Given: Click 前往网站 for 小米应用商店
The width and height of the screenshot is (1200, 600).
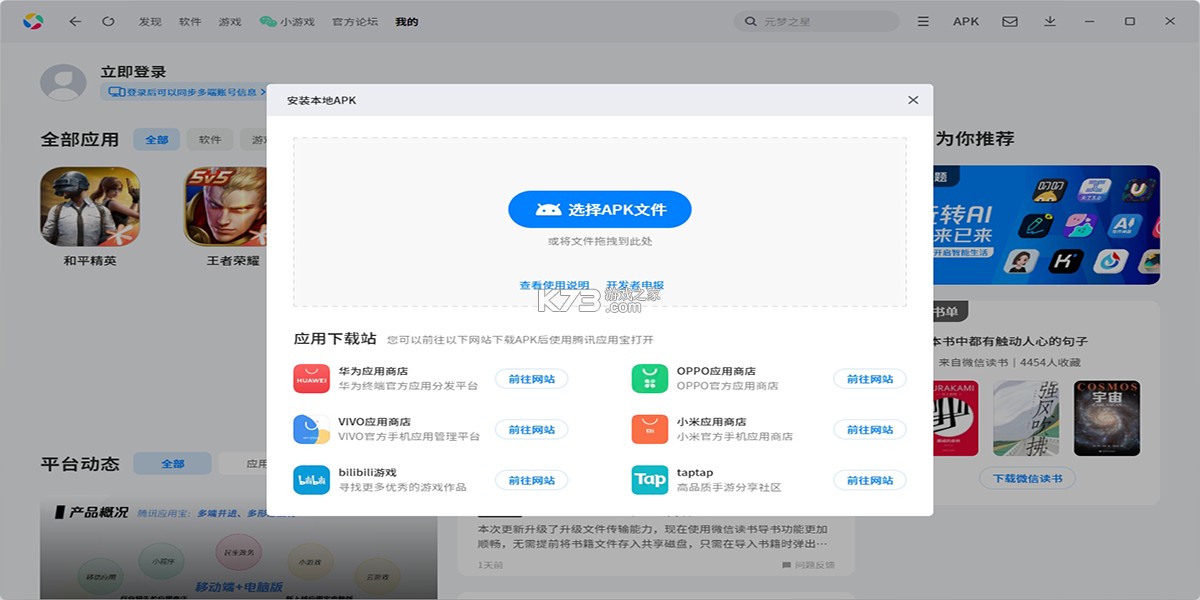Looking at the screenshot, I should coord(870,430).
